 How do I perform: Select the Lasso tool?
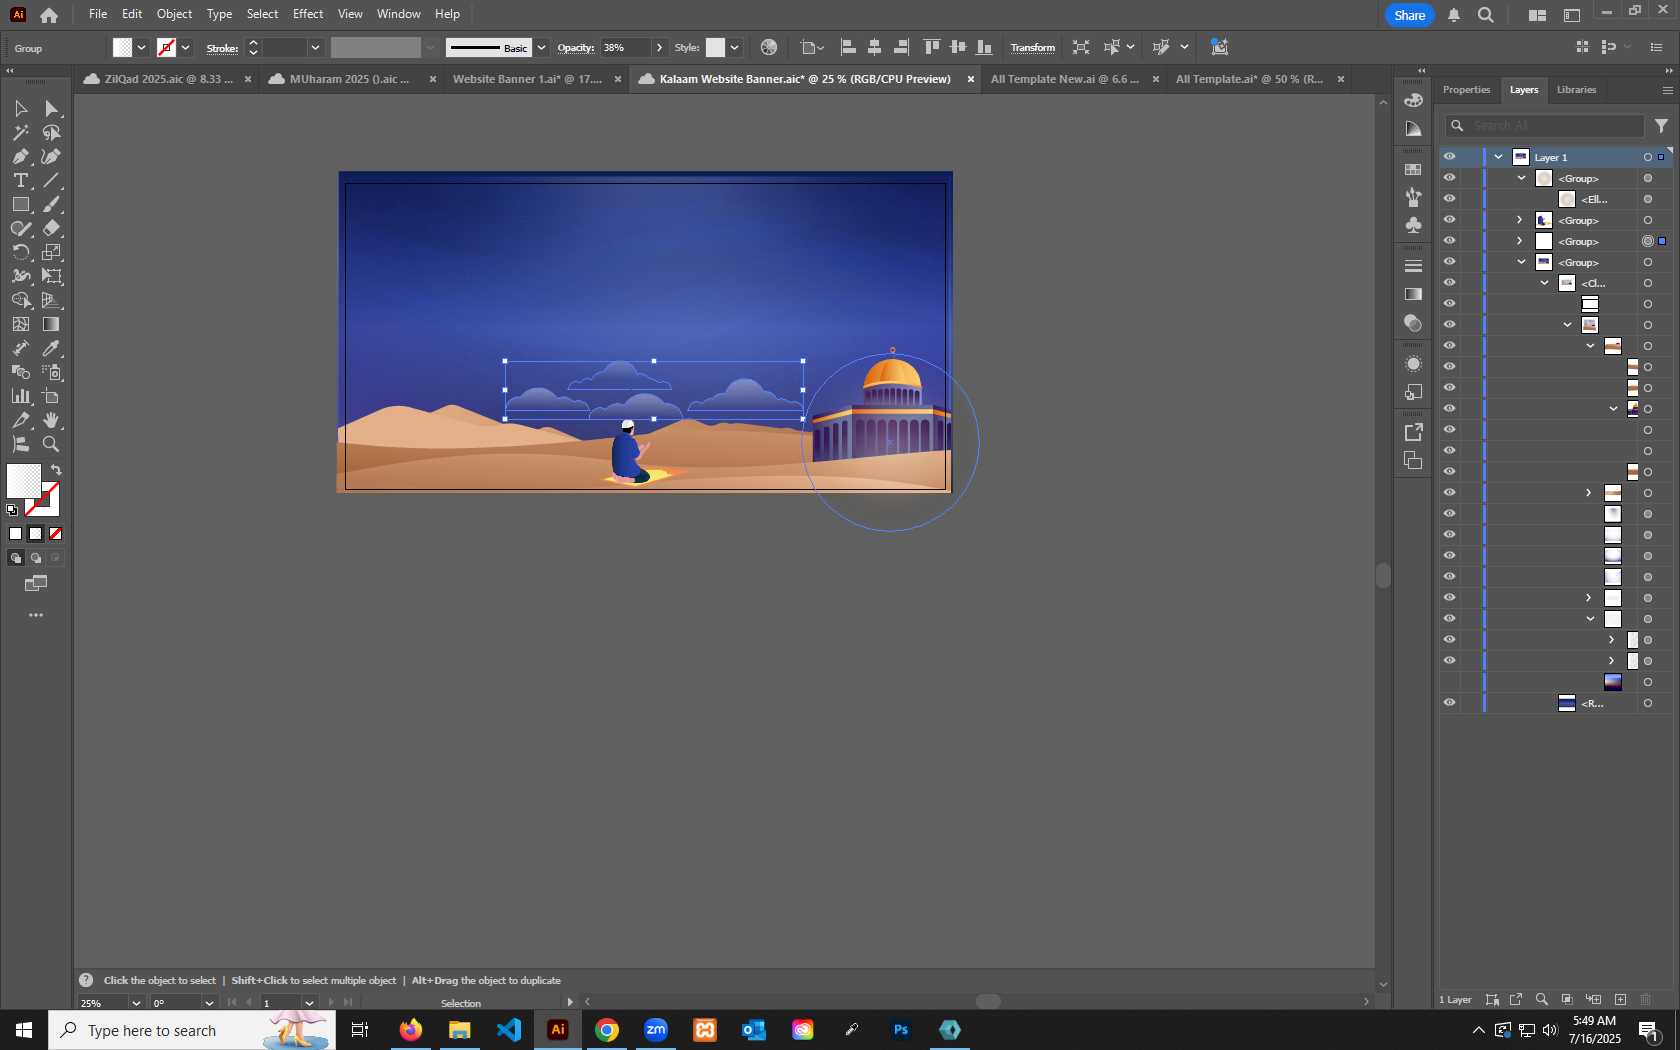[x=51, y=132]
